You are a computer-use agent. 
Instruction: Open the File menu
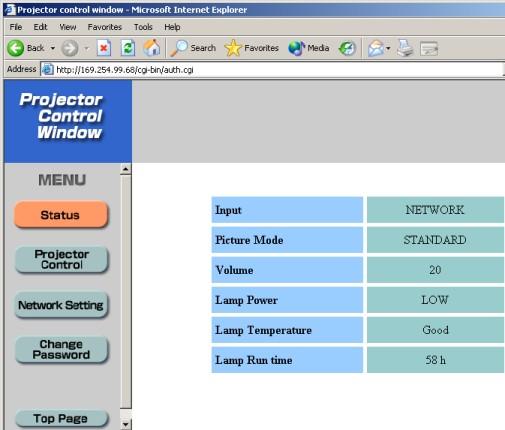coord(16,27)
